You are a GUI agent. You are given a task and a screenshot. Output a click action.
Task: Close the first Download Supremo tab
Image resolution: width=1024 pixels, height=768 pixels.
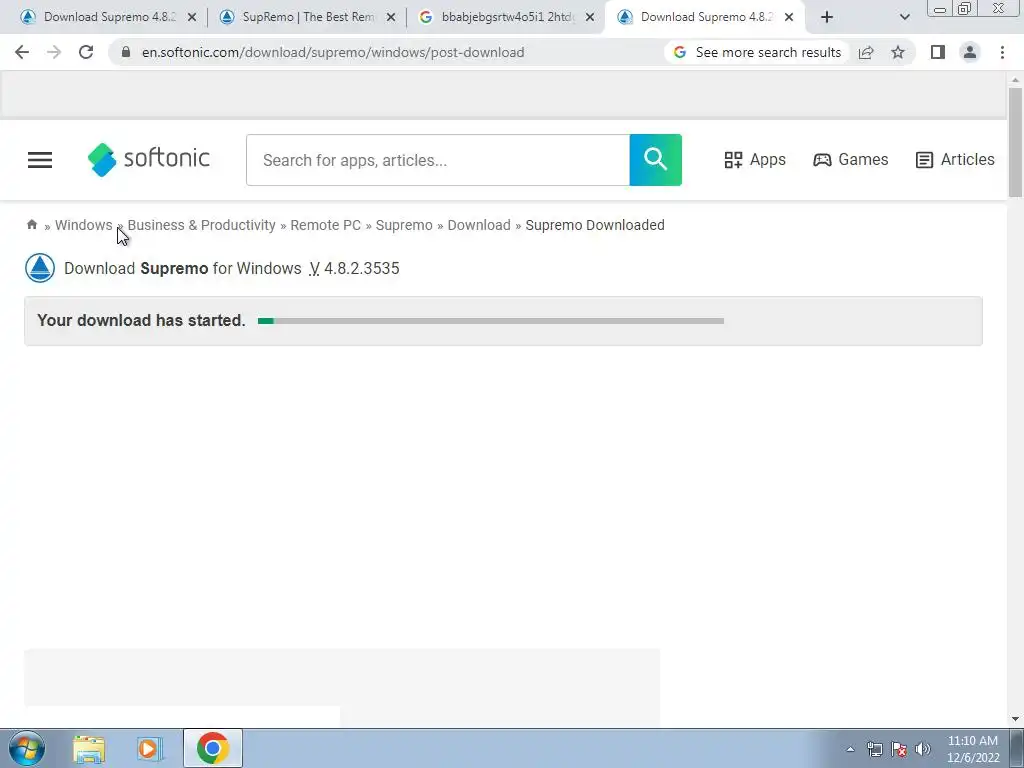coord(192,18)
